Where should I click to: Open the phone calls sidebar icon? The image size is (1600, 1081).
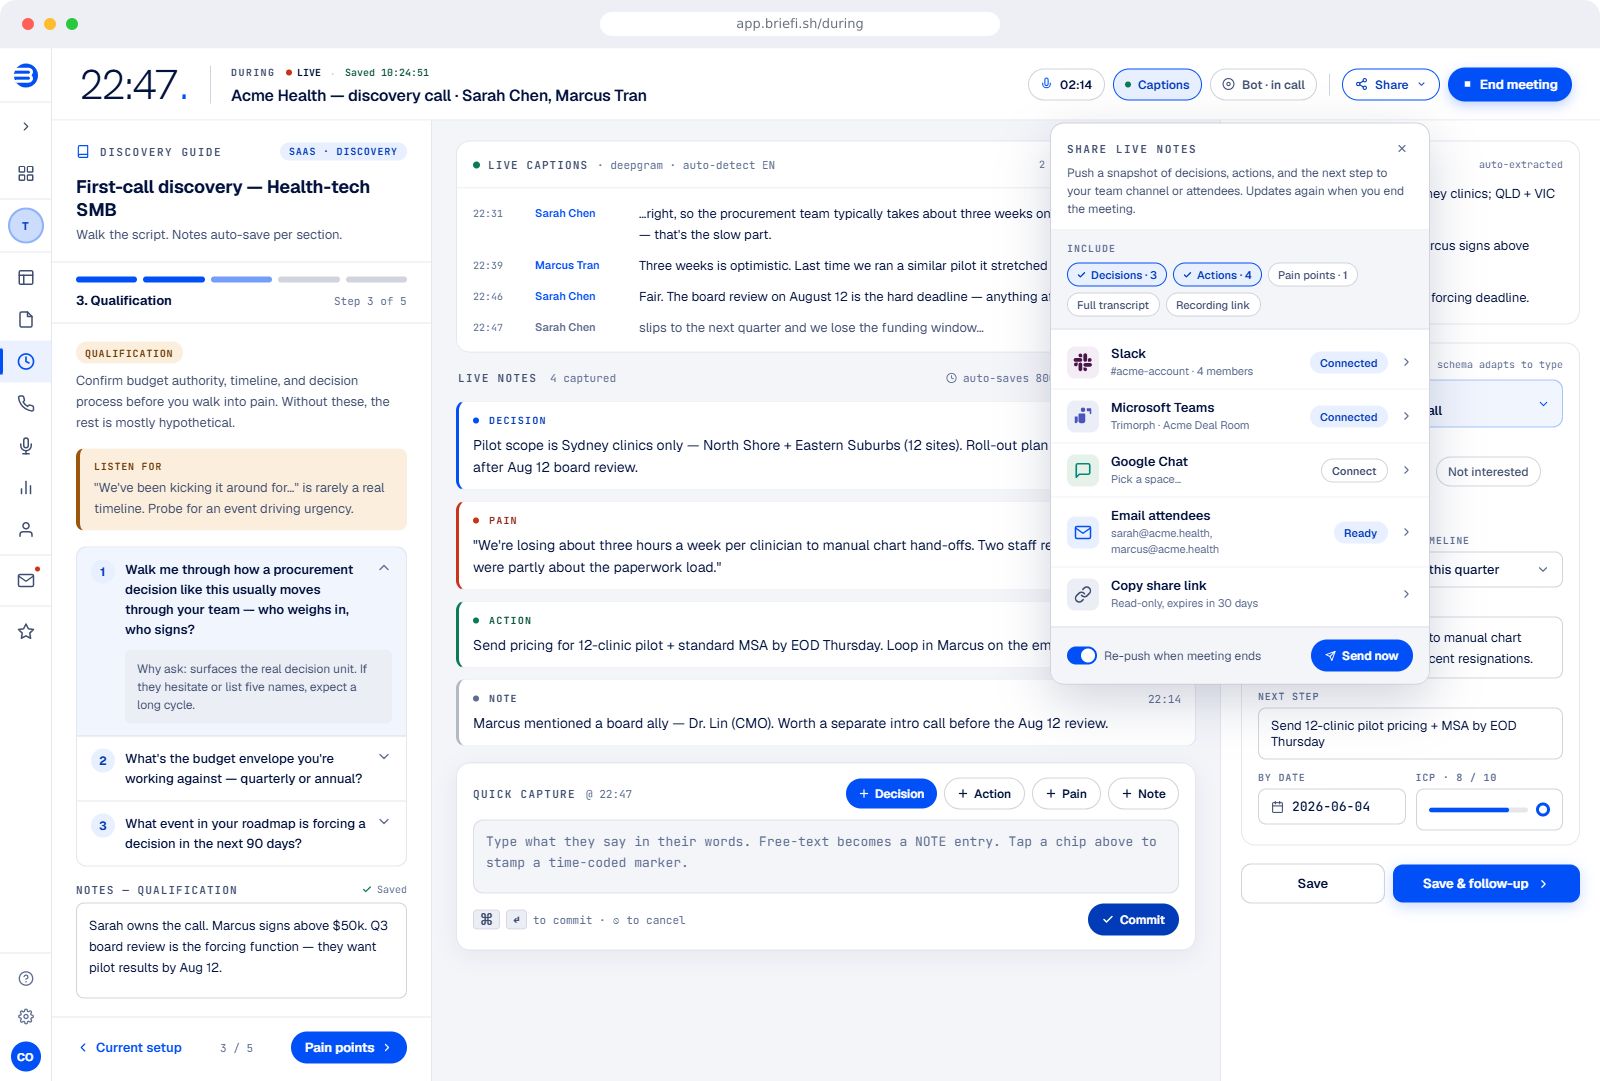(x=26, y=404)
